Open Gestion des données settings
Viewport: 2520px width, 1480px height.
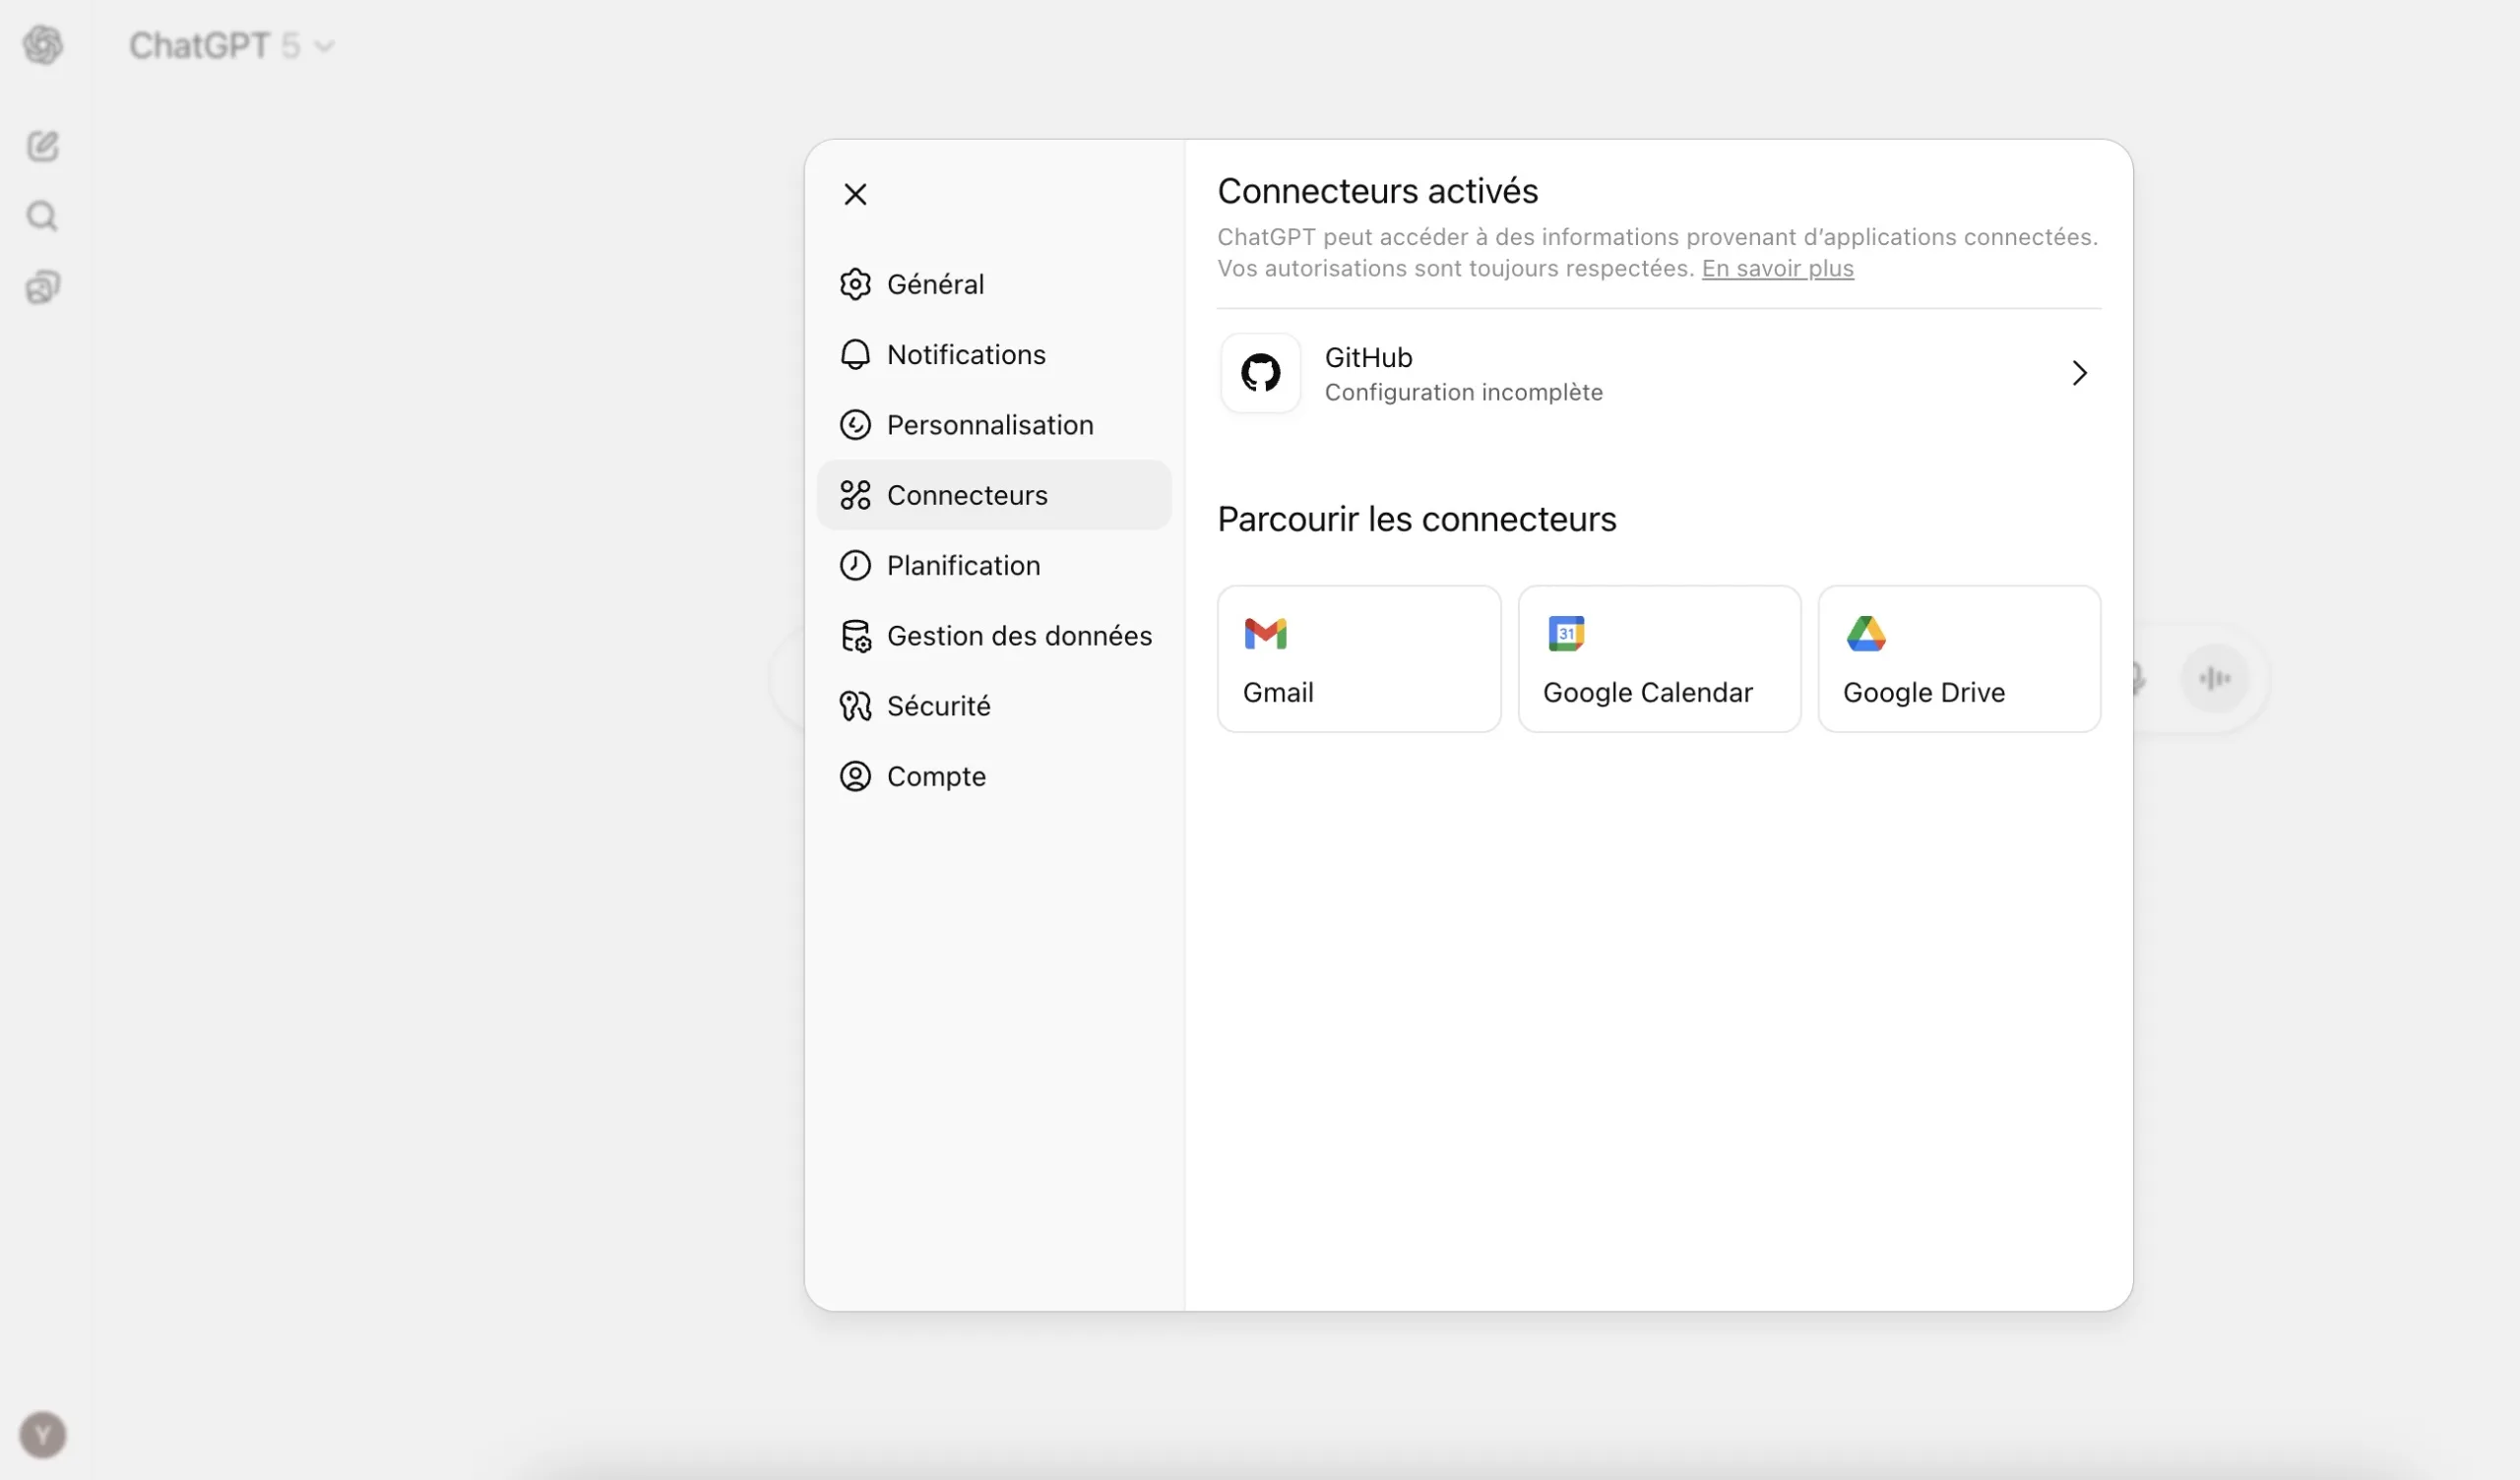1019,635
